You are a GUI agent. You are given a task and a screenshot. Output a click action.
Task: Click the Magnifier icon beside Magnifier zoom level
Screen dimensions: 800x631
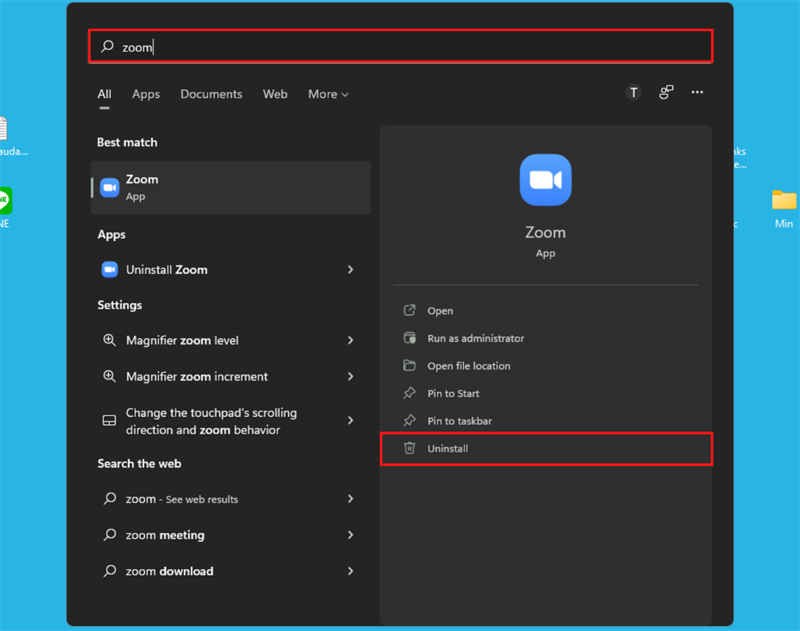(109, 340)
